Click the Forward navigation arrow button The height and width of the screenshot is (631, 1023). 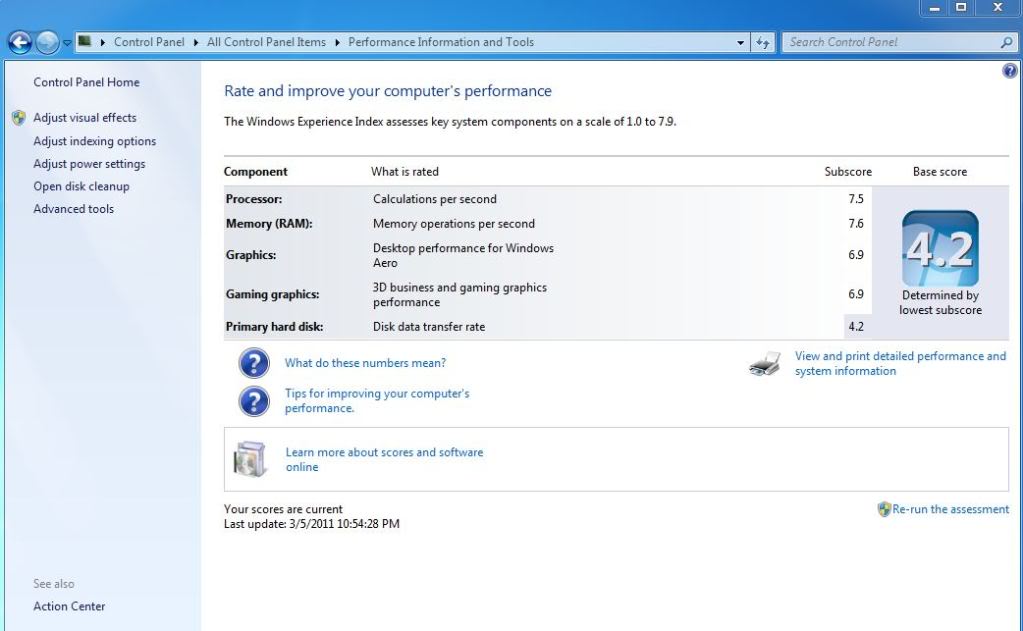(47, 42)
